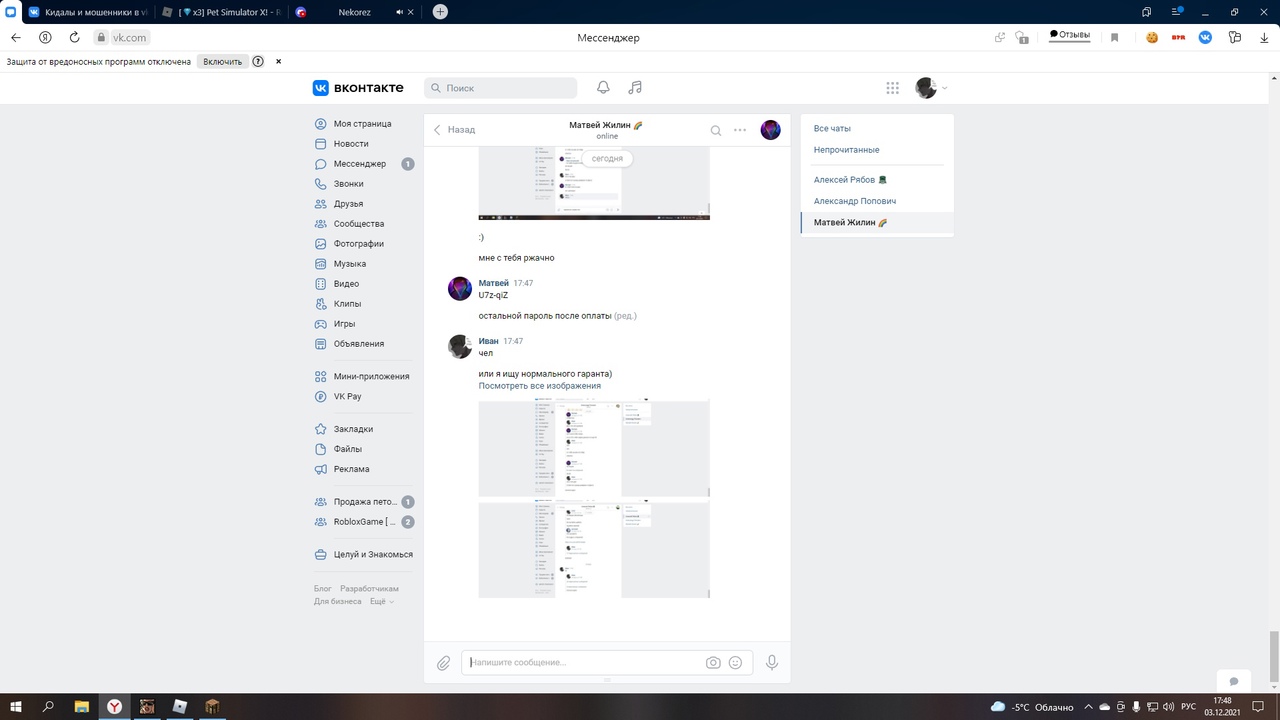Viewport: 1280px width, 720px height.
Task: Record a voice message with microphone icon
Action: pos(772,663)
